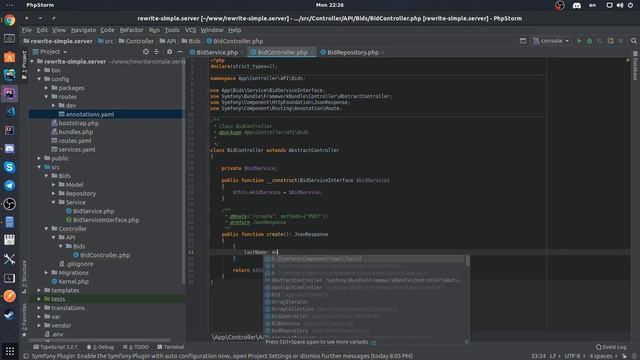
Task: Collapse the config folder
Action: pyautogui.click(x=39, y=79)
